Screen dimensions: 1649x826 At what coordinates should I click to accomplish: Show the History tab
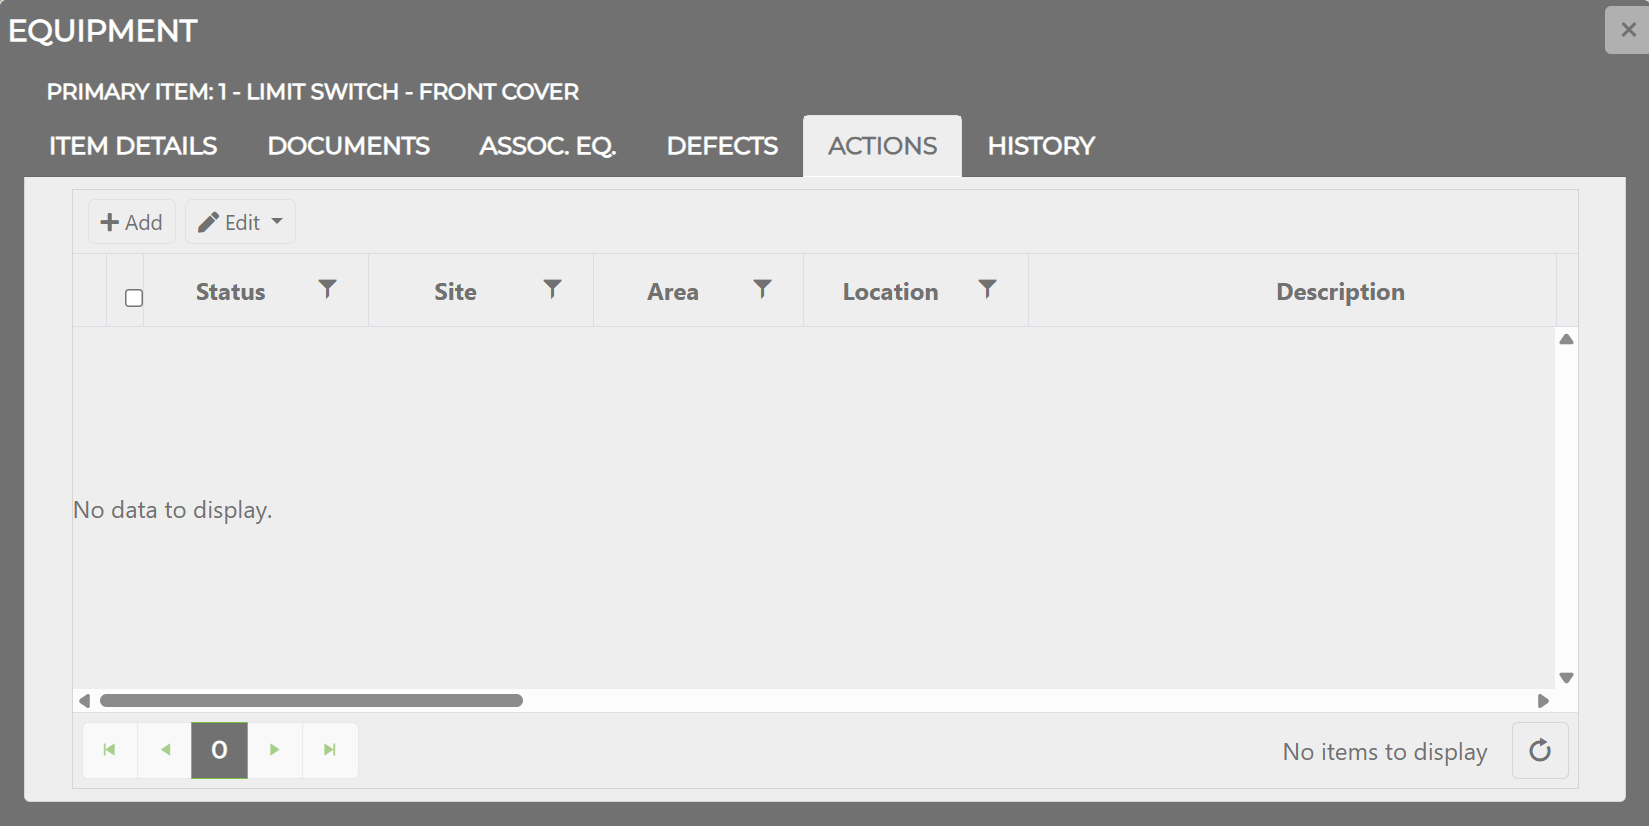pyautogui.click(x=1041, y=146)
